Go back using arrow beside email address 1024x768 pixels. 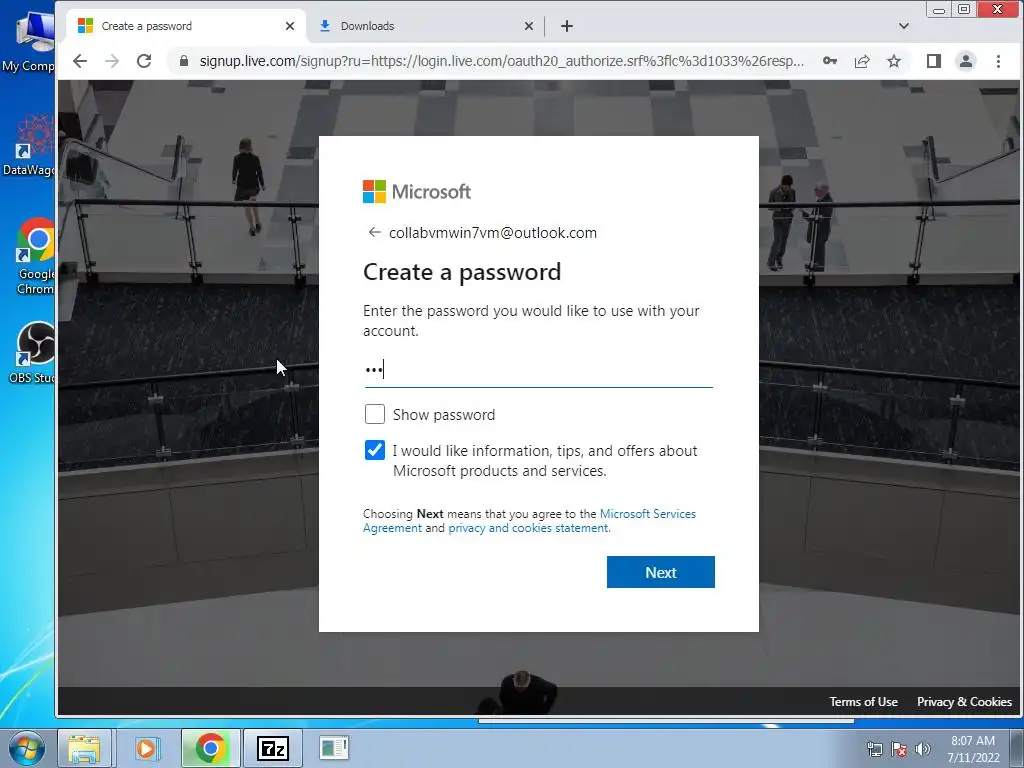click(x=374, y=232)
